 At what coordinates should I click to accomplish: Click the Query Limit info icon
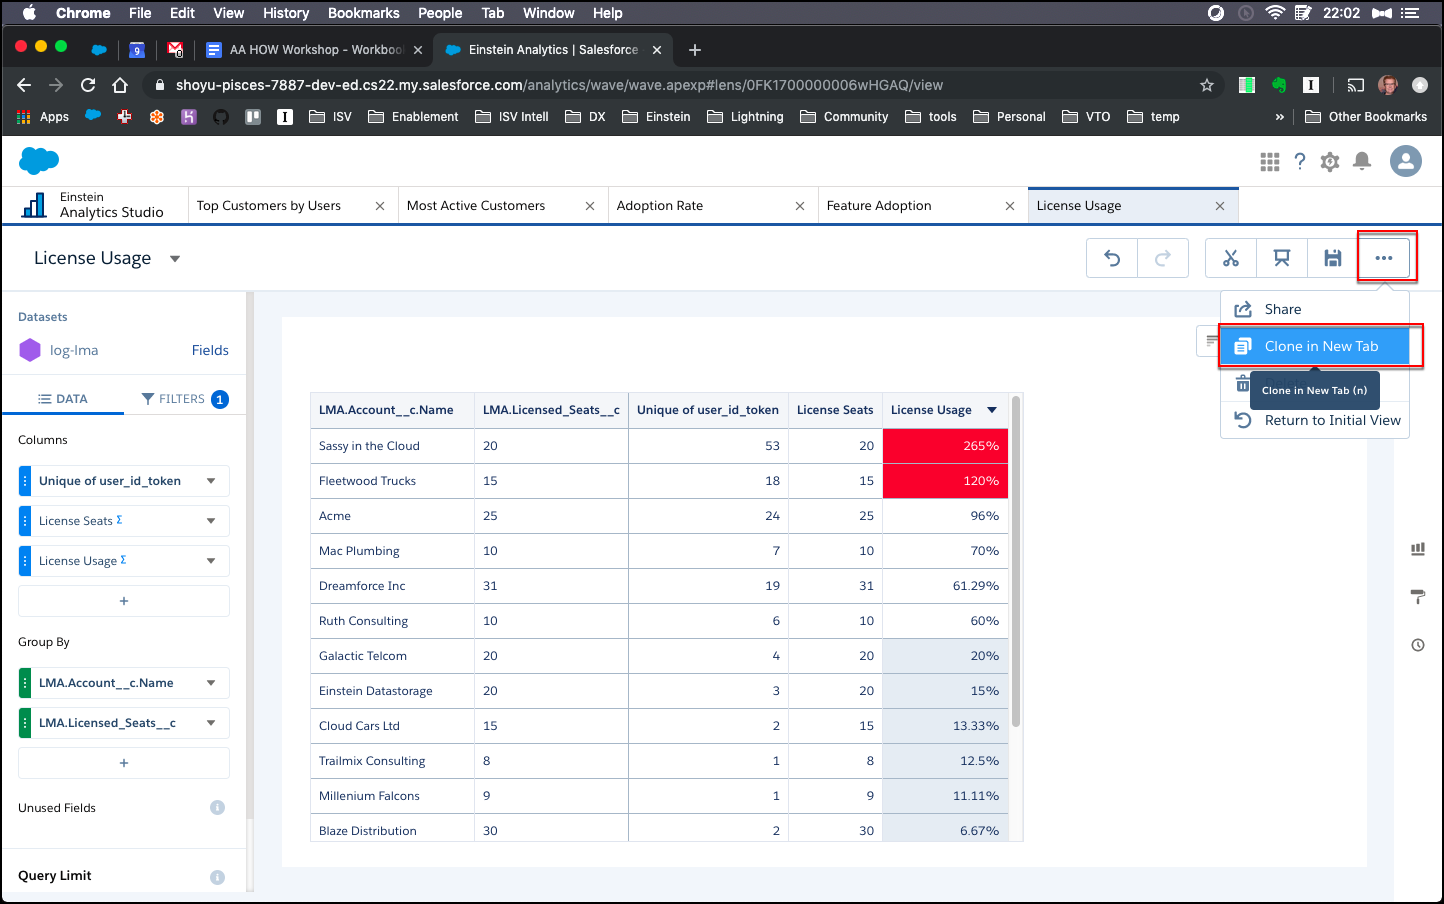point(217,877)
